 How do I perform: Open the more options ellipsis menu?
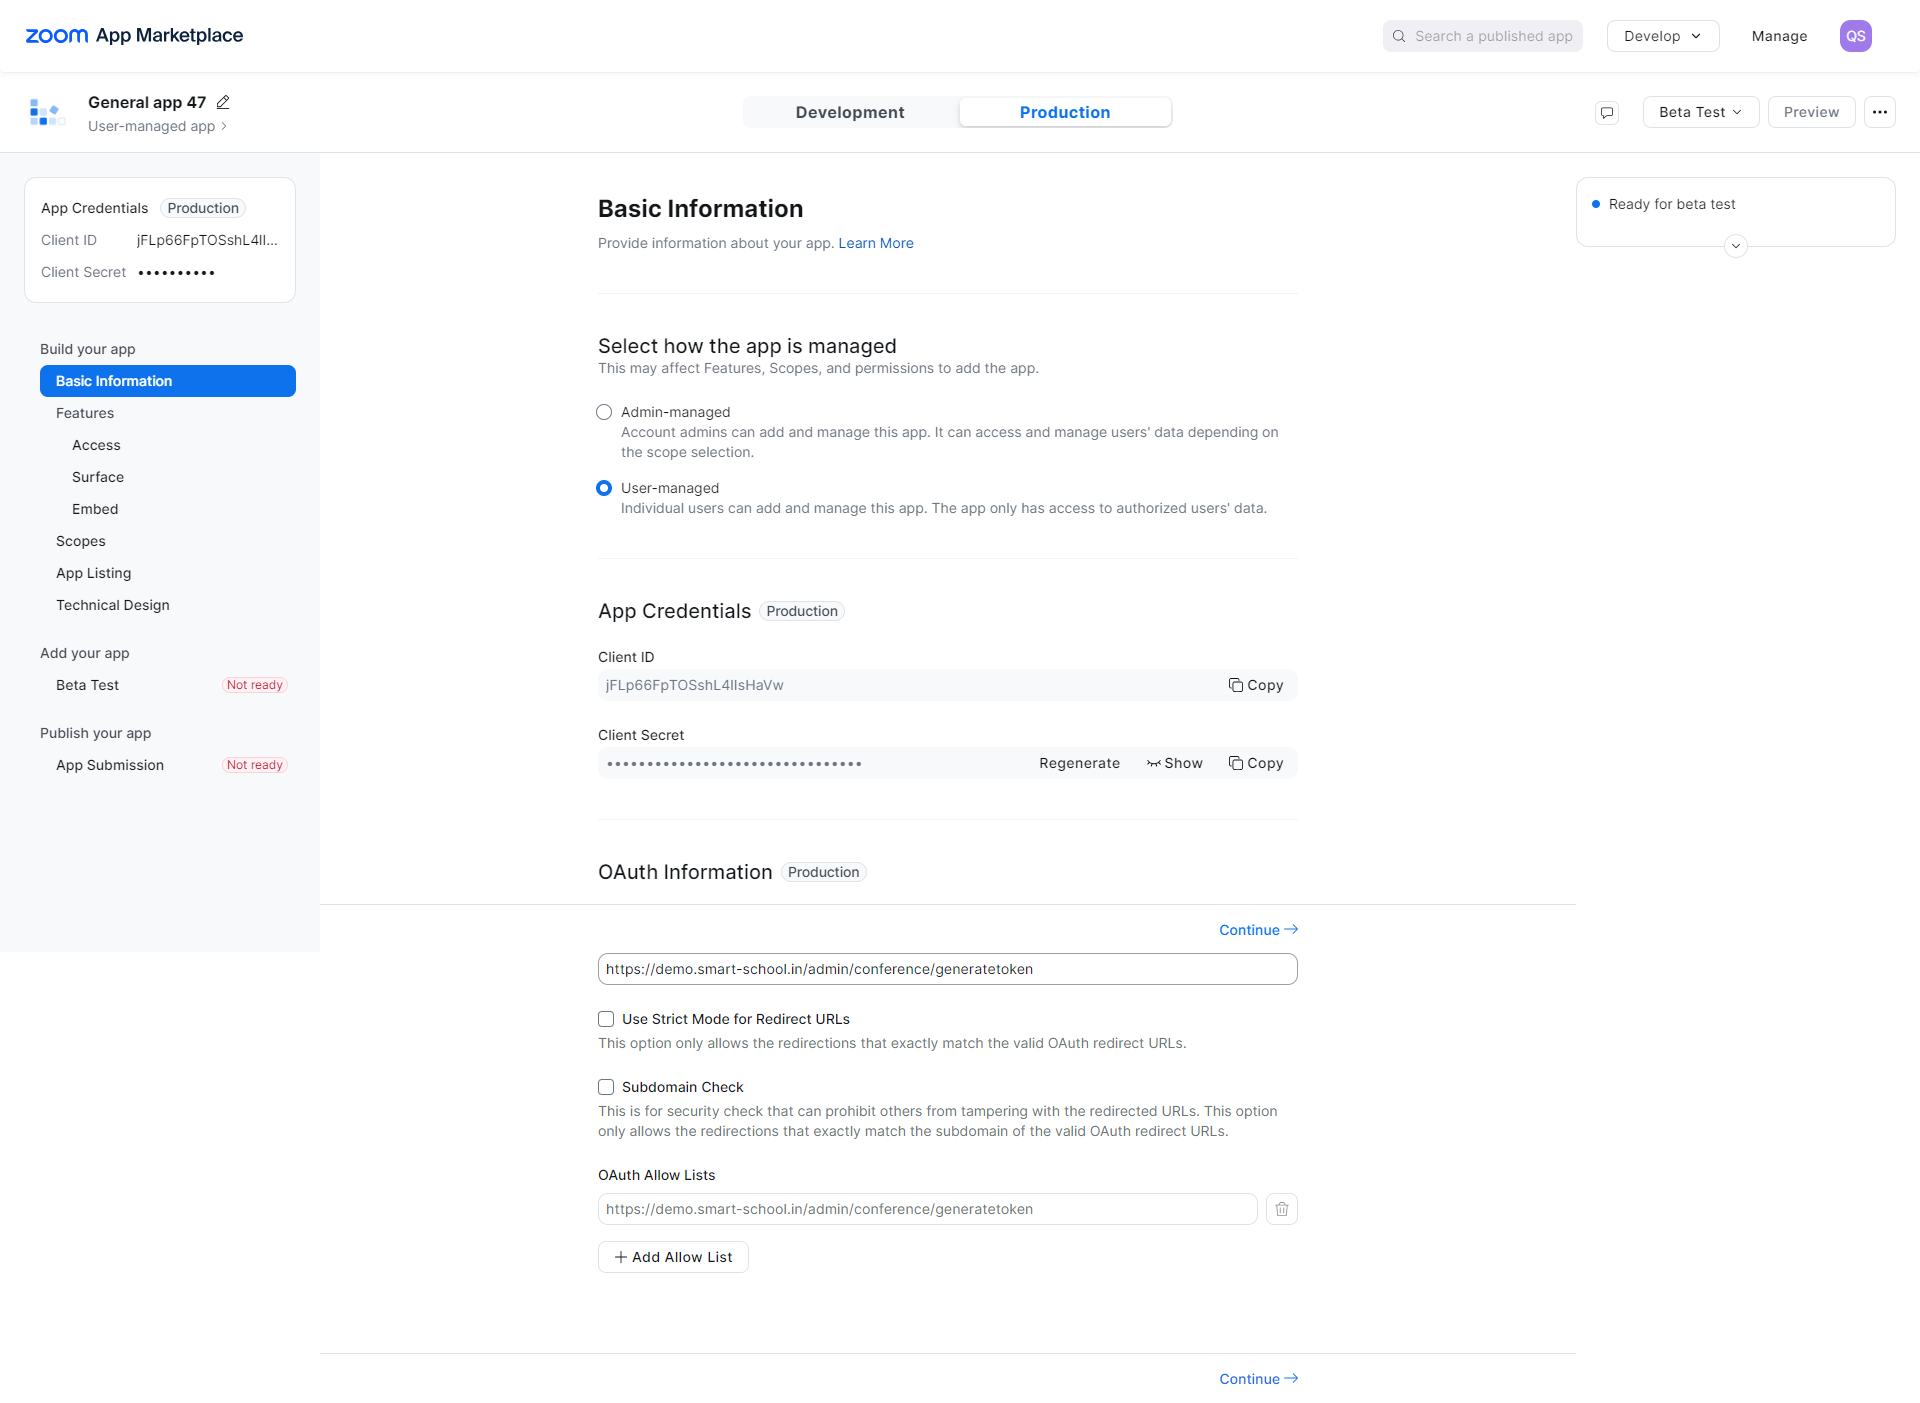(1880, 112)
